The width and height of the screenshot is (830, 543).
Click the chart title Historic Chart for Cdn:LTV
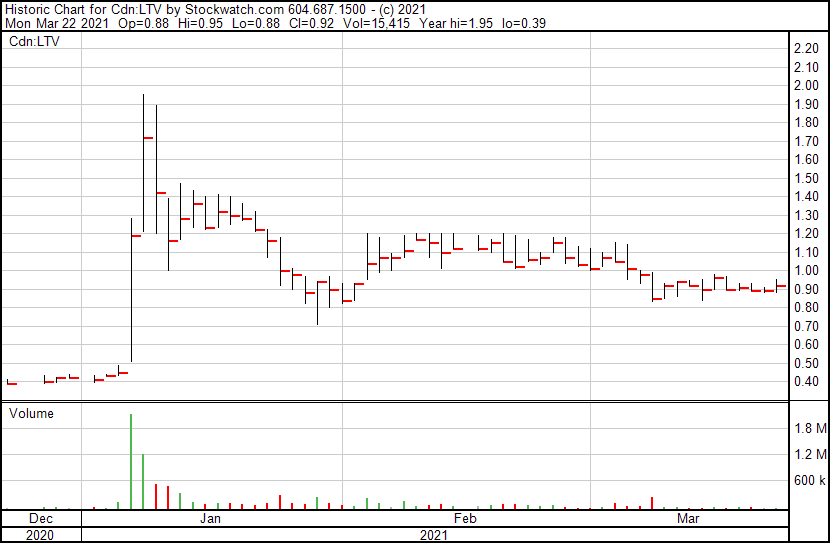pyautogui.click(x=81, y=10)
